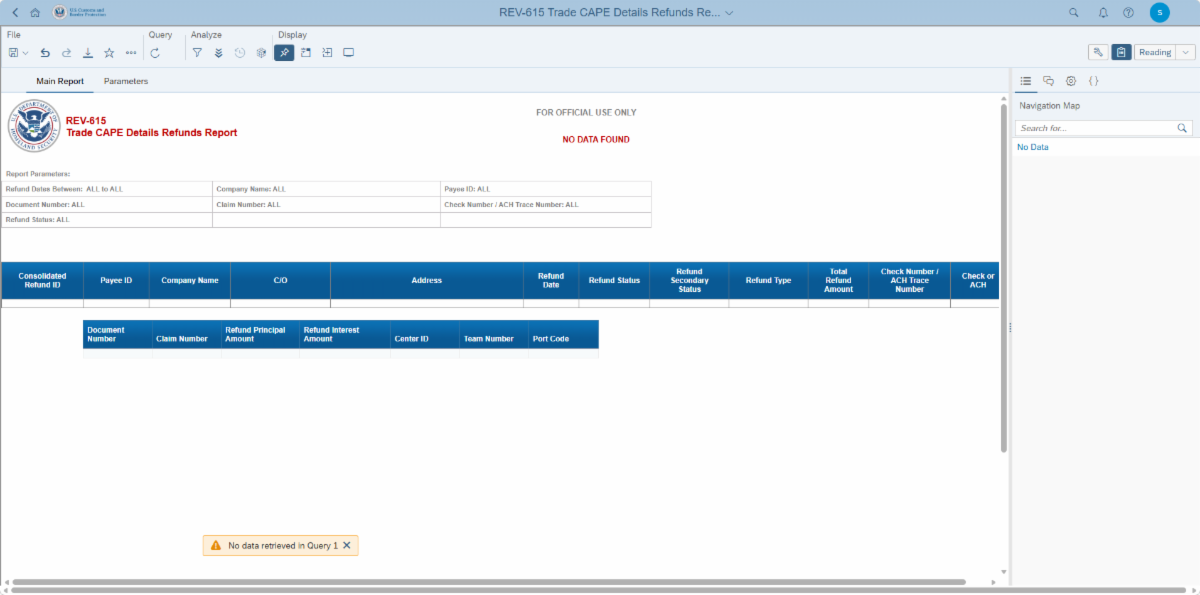
Task: Open the Save options dropdown arrow
Action: 26,53
